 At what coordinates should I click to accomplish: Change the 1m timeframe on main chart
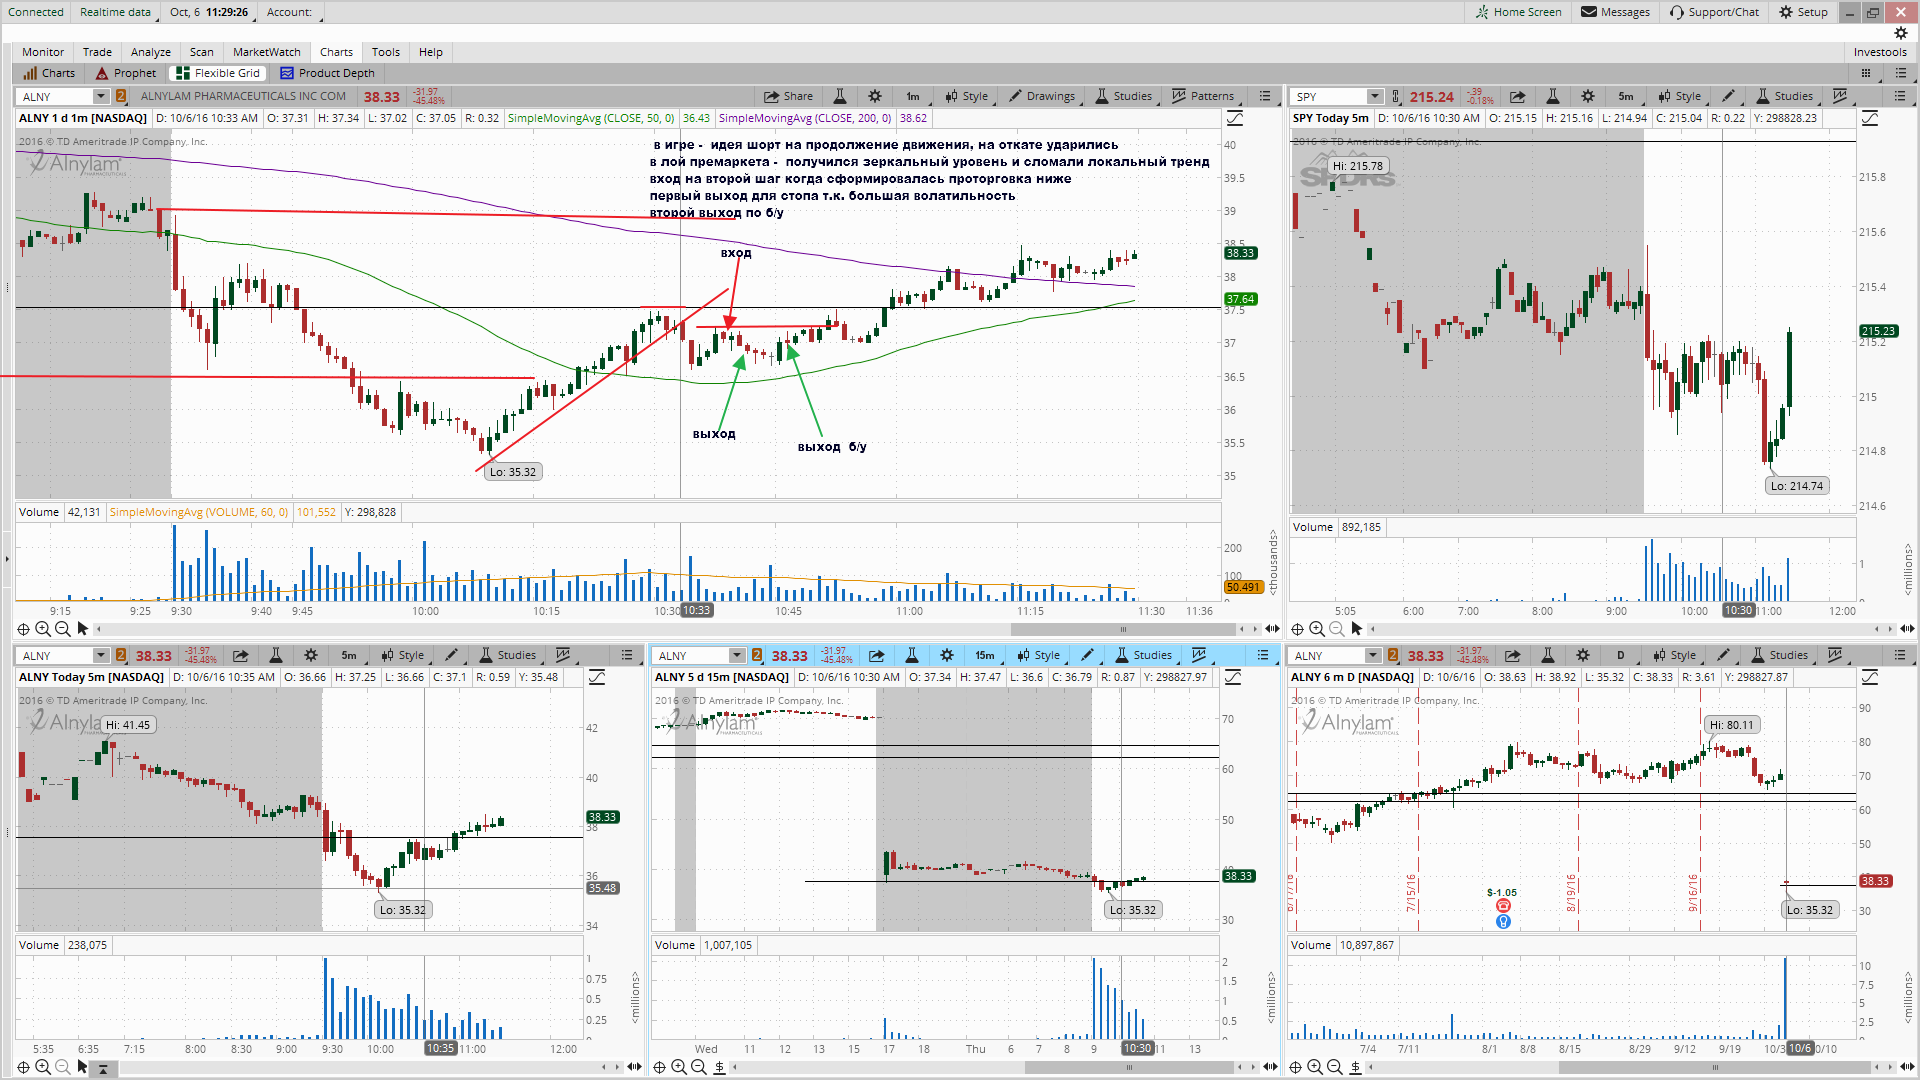[x=913, y=96]
